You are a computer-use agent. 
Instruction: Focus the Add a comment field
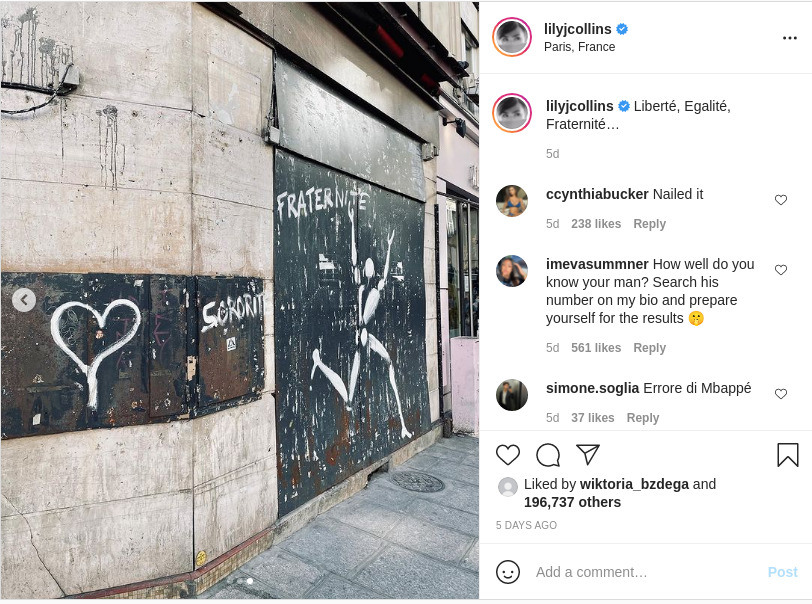(647, 572)
